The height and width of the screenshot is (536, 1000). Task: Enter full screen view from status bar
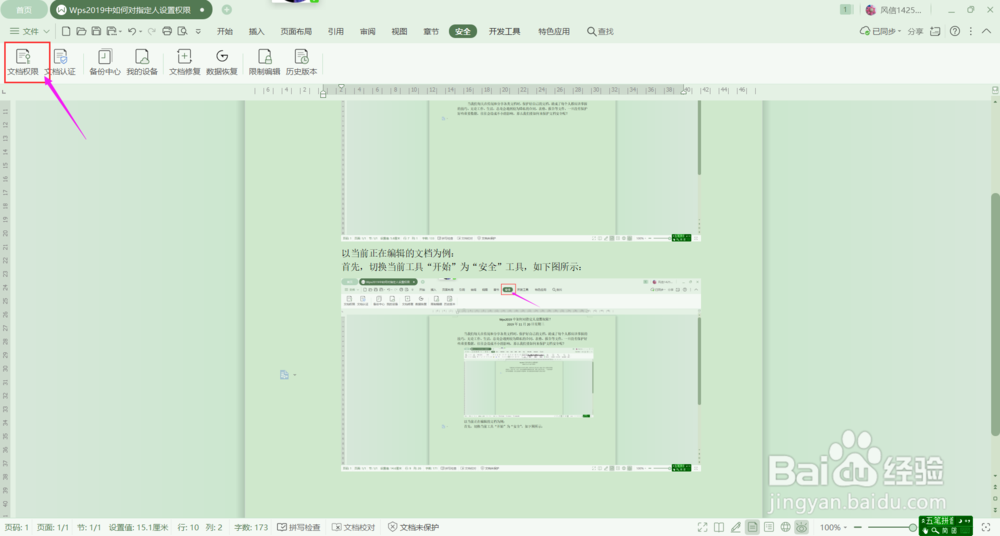[702, 527]
